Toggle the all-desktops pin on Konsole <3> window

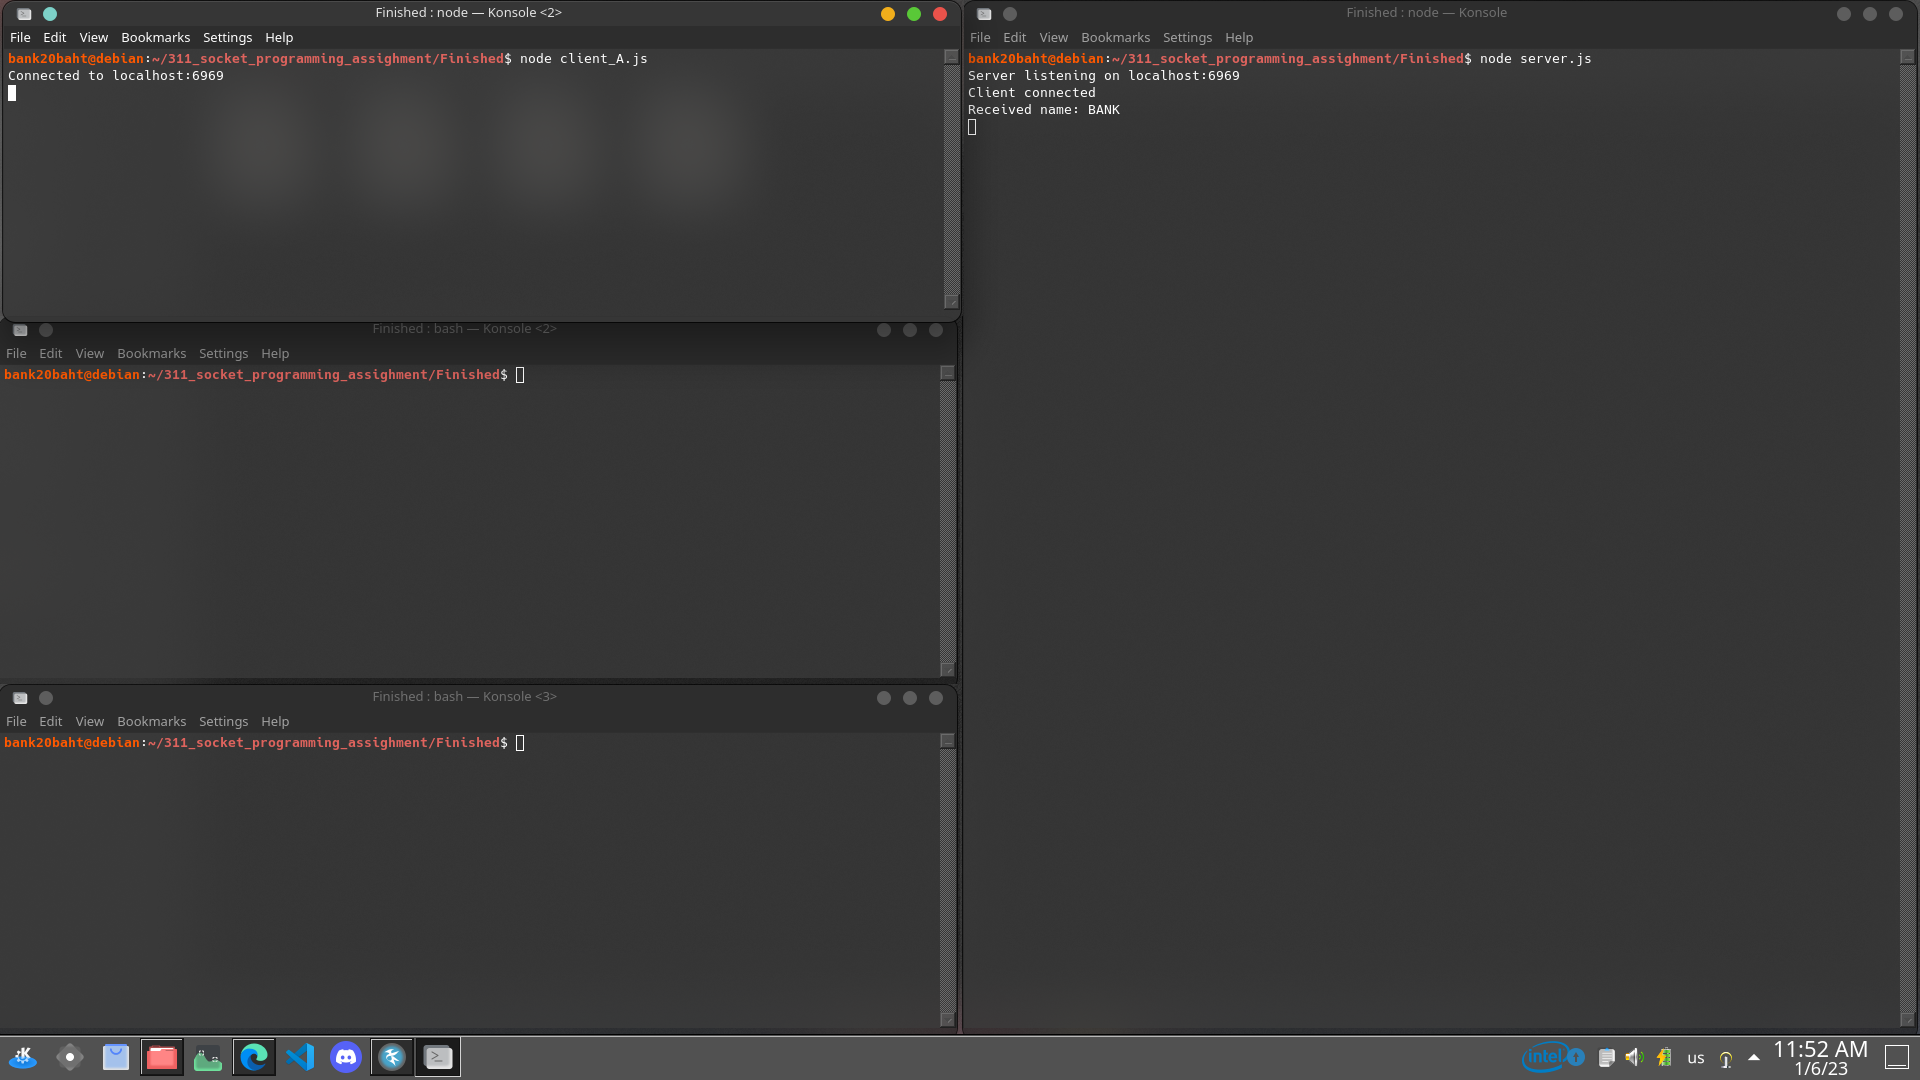pos(46,698)
